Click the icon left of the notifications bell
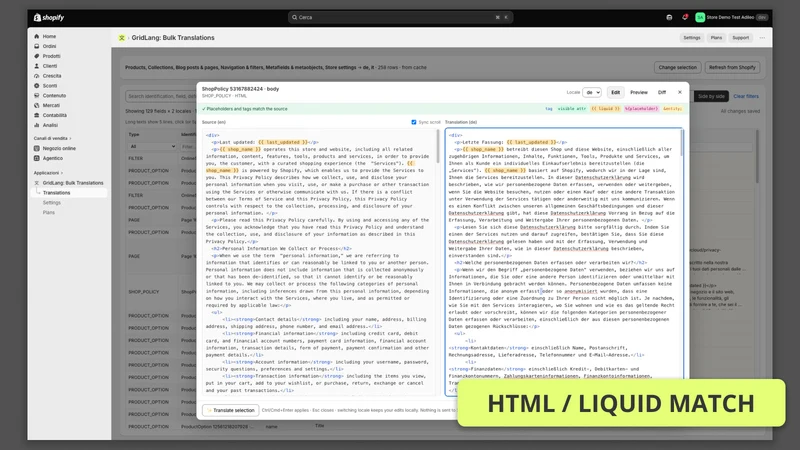Screen dimensions: 800x450 click(669, 17)
